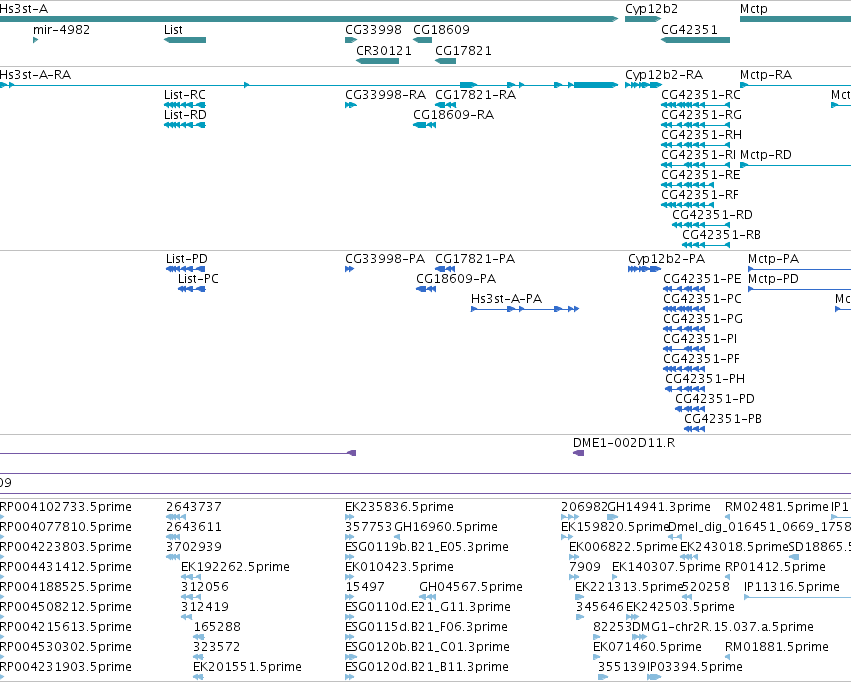Select the CG17821-RA transcript label
The image size is (851, 682).
coord(475,94)
